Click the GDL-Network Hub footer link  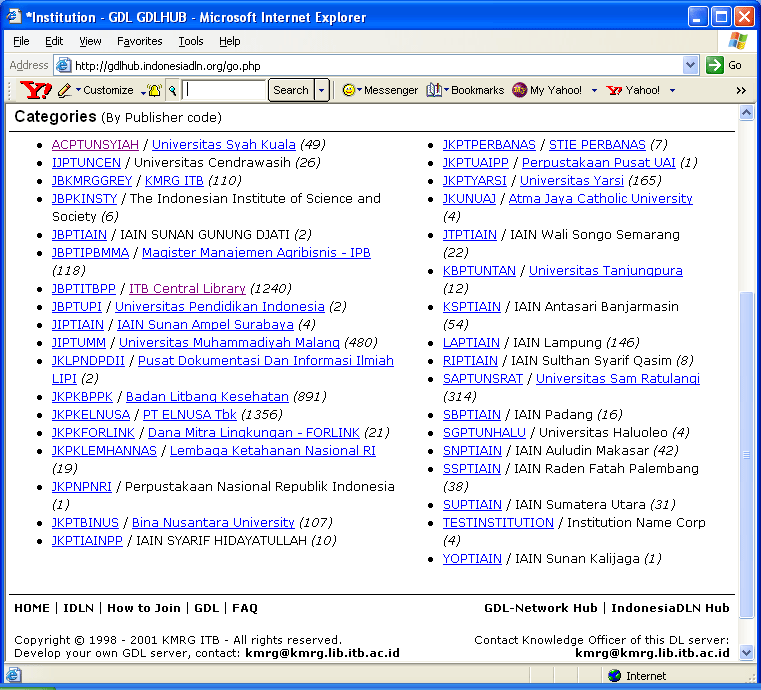click(x=541, y=608)
